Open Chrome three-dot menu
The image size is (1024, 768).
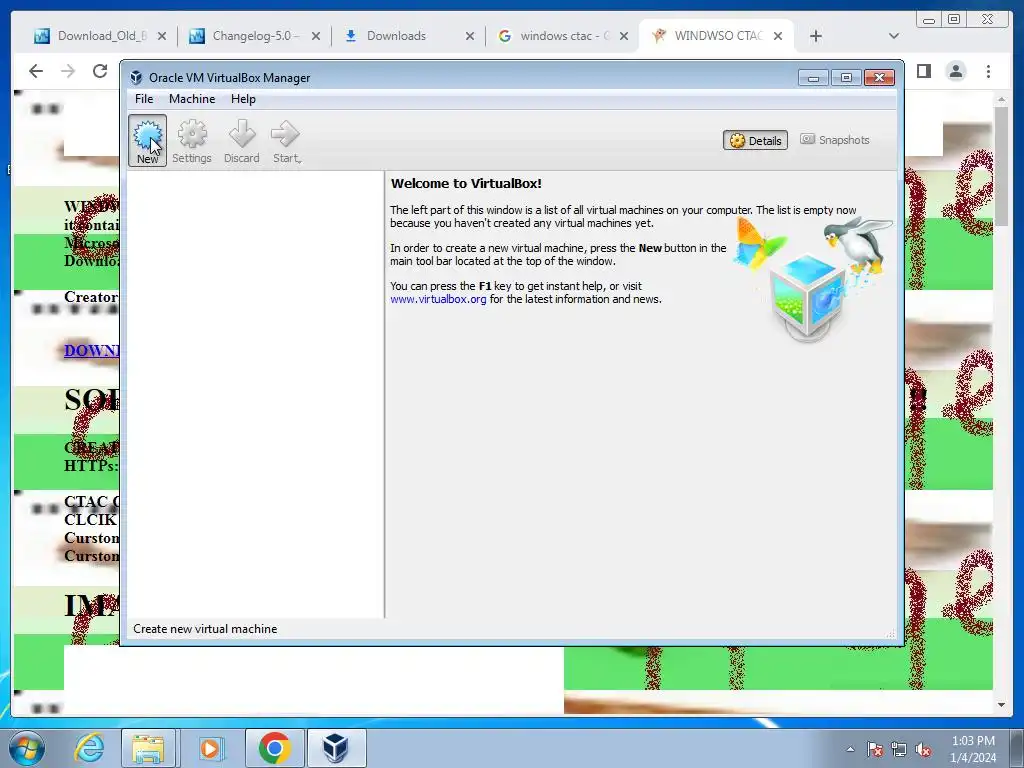(988, 71)
